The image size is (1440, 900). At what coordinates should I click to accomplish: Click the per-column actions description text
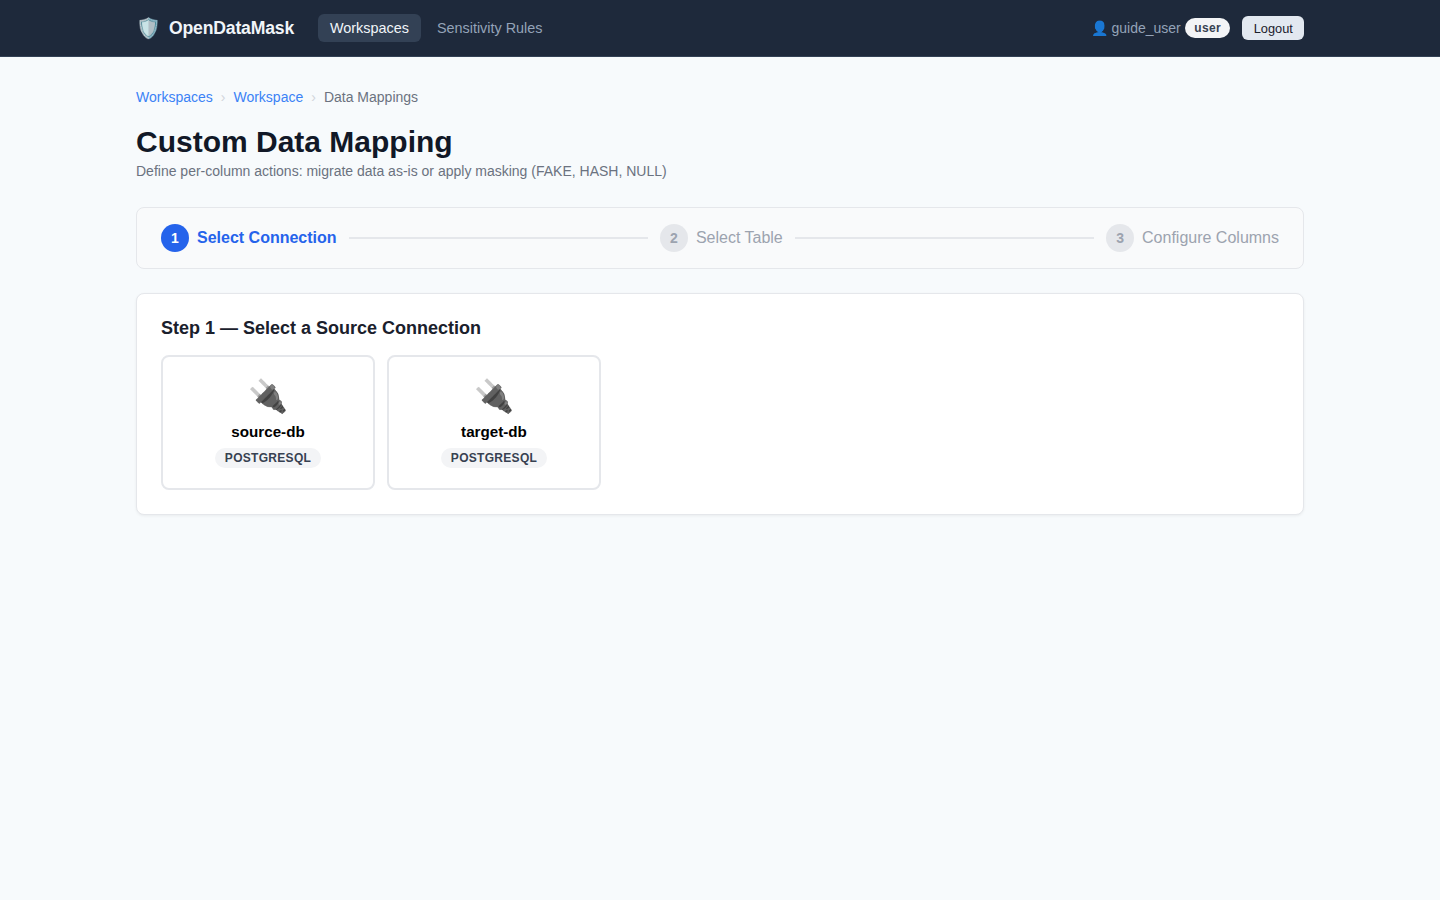click(x=401, y=171)
